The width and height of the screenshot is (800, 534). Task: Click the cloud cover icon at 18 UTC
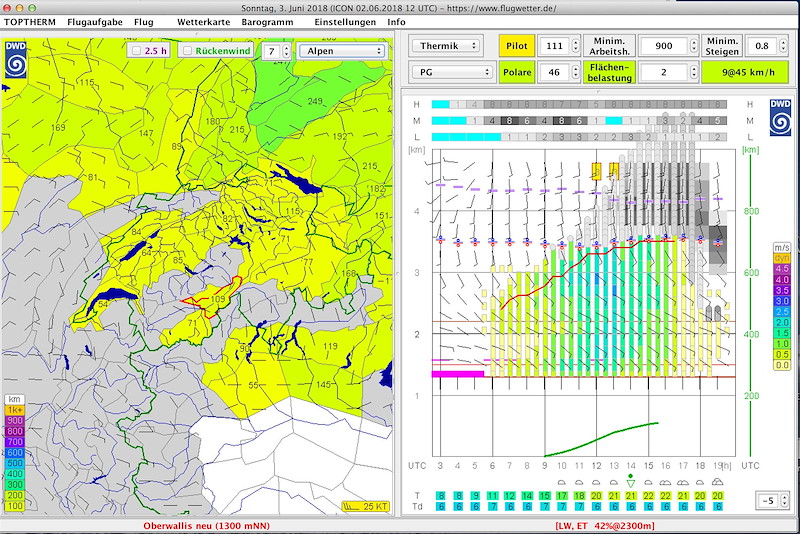(700, 482)
